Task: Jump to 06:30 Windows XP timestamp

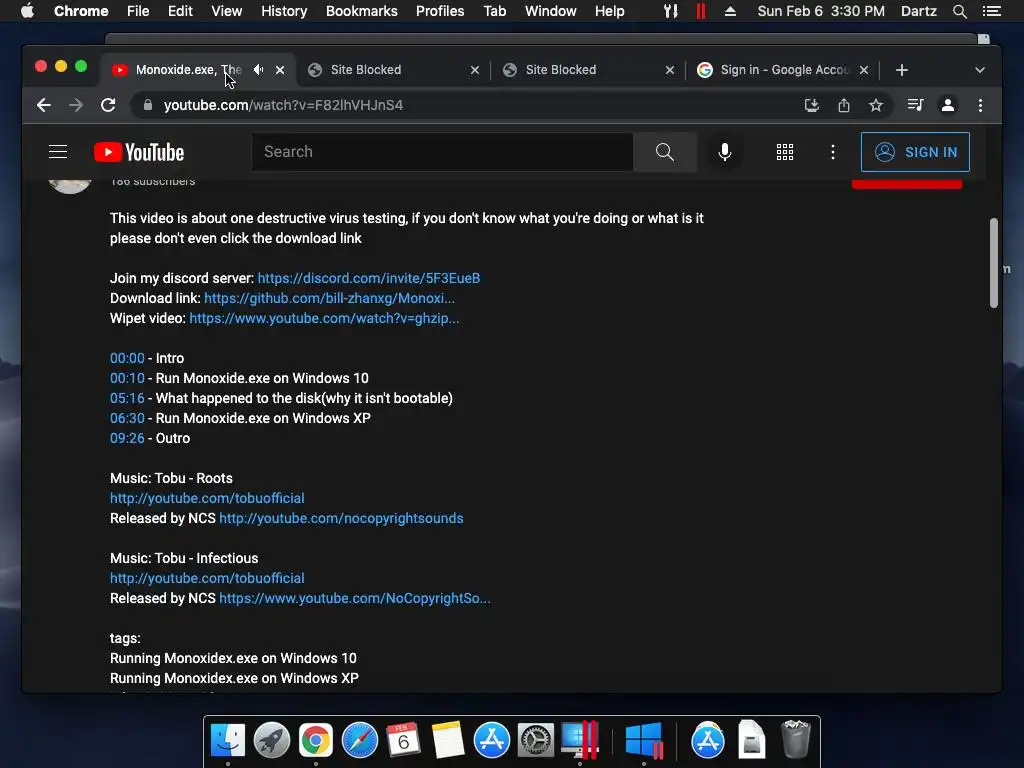Action: coord(127,419)
